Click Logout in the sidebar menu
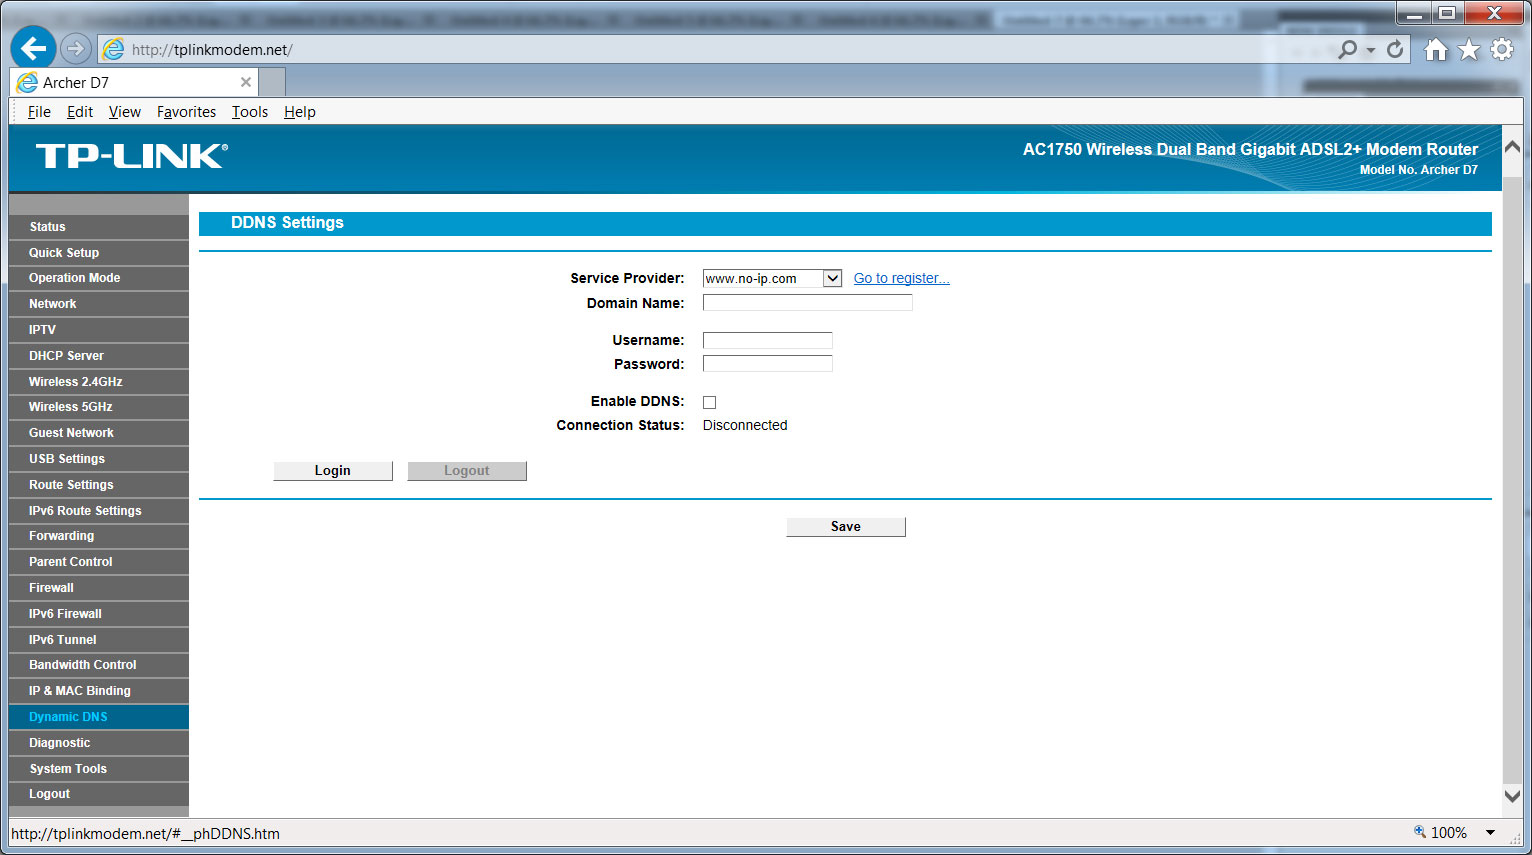 (98, 794)
